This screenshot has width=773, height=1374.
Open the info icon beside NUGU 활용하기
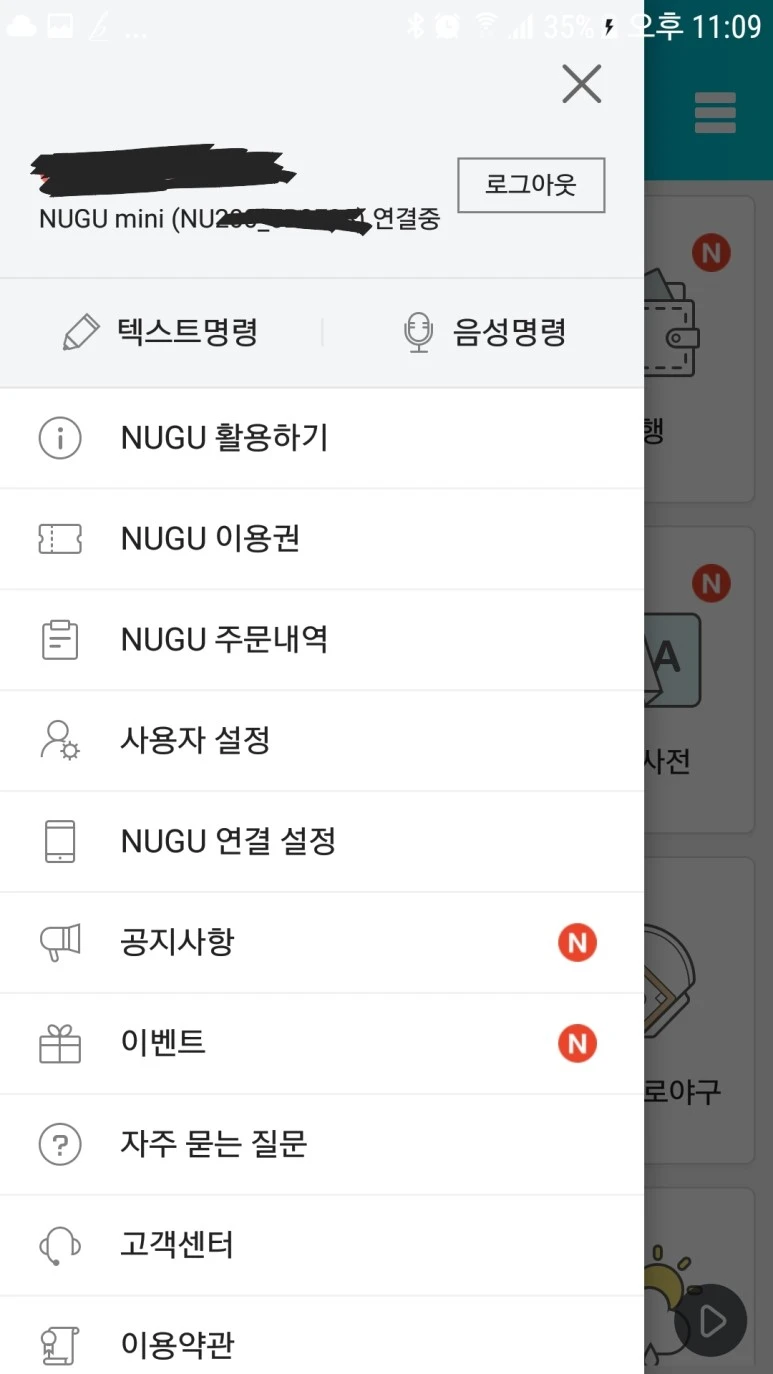60,438
